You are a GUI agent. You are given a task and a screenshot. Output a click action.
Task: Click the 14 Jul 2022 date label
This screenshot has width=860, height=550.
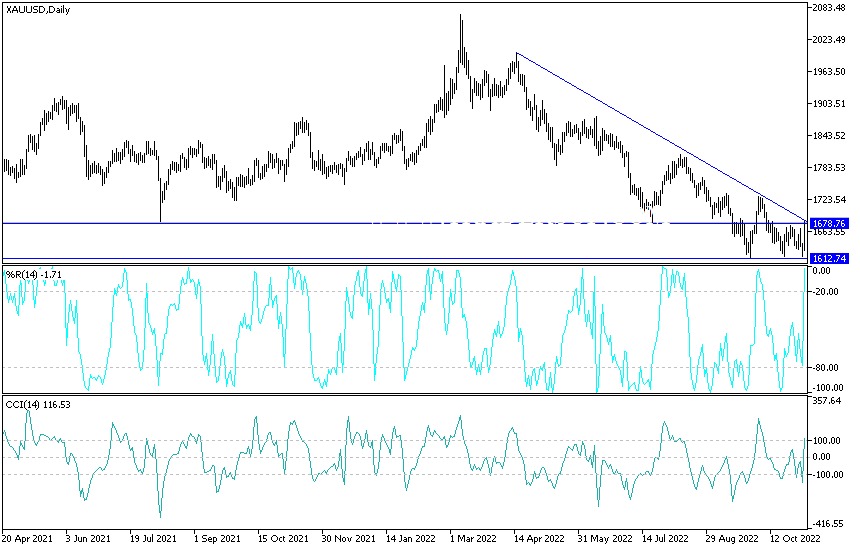[x=665, y=538]
